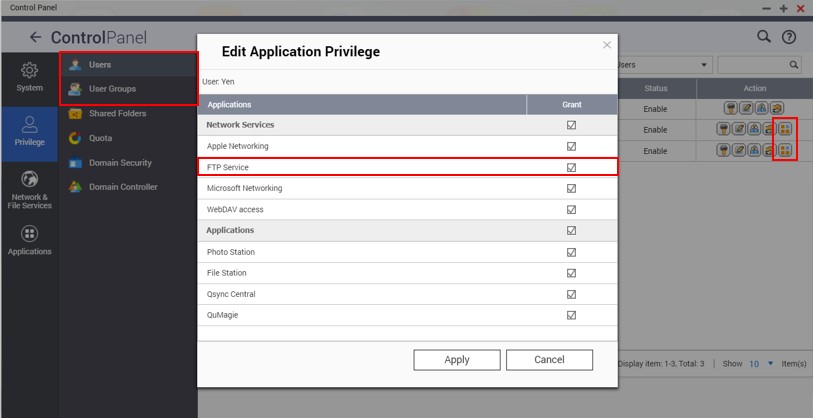Click change password icon in top user row

pyautogui.click(x=731, y=108)
